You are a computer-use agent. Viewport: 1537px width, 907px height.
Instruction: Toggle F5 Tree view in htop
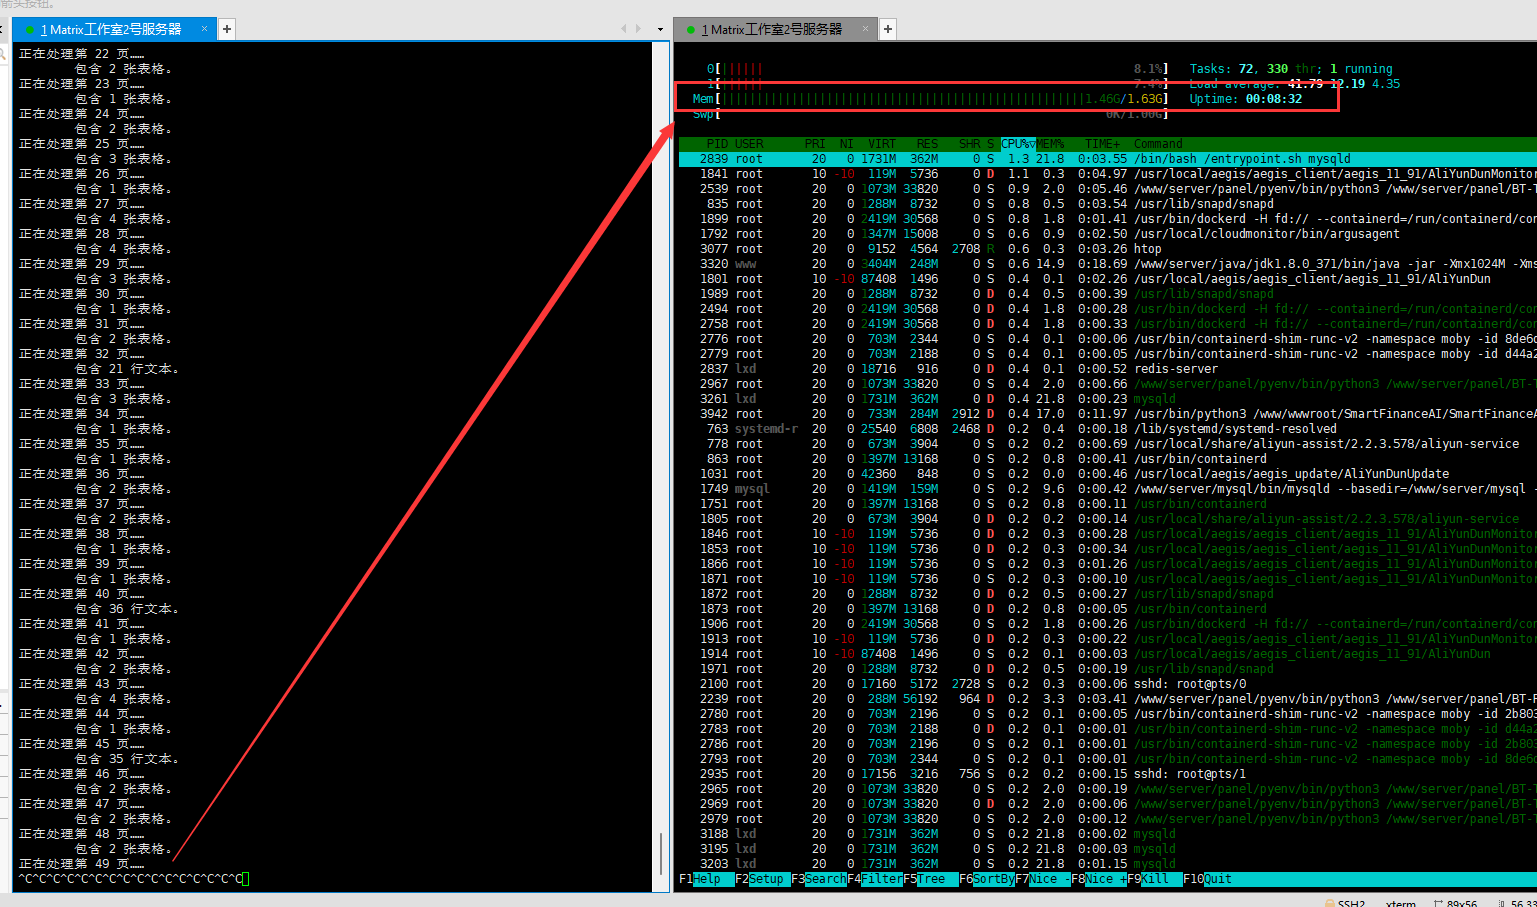click(x=931, y=879)
